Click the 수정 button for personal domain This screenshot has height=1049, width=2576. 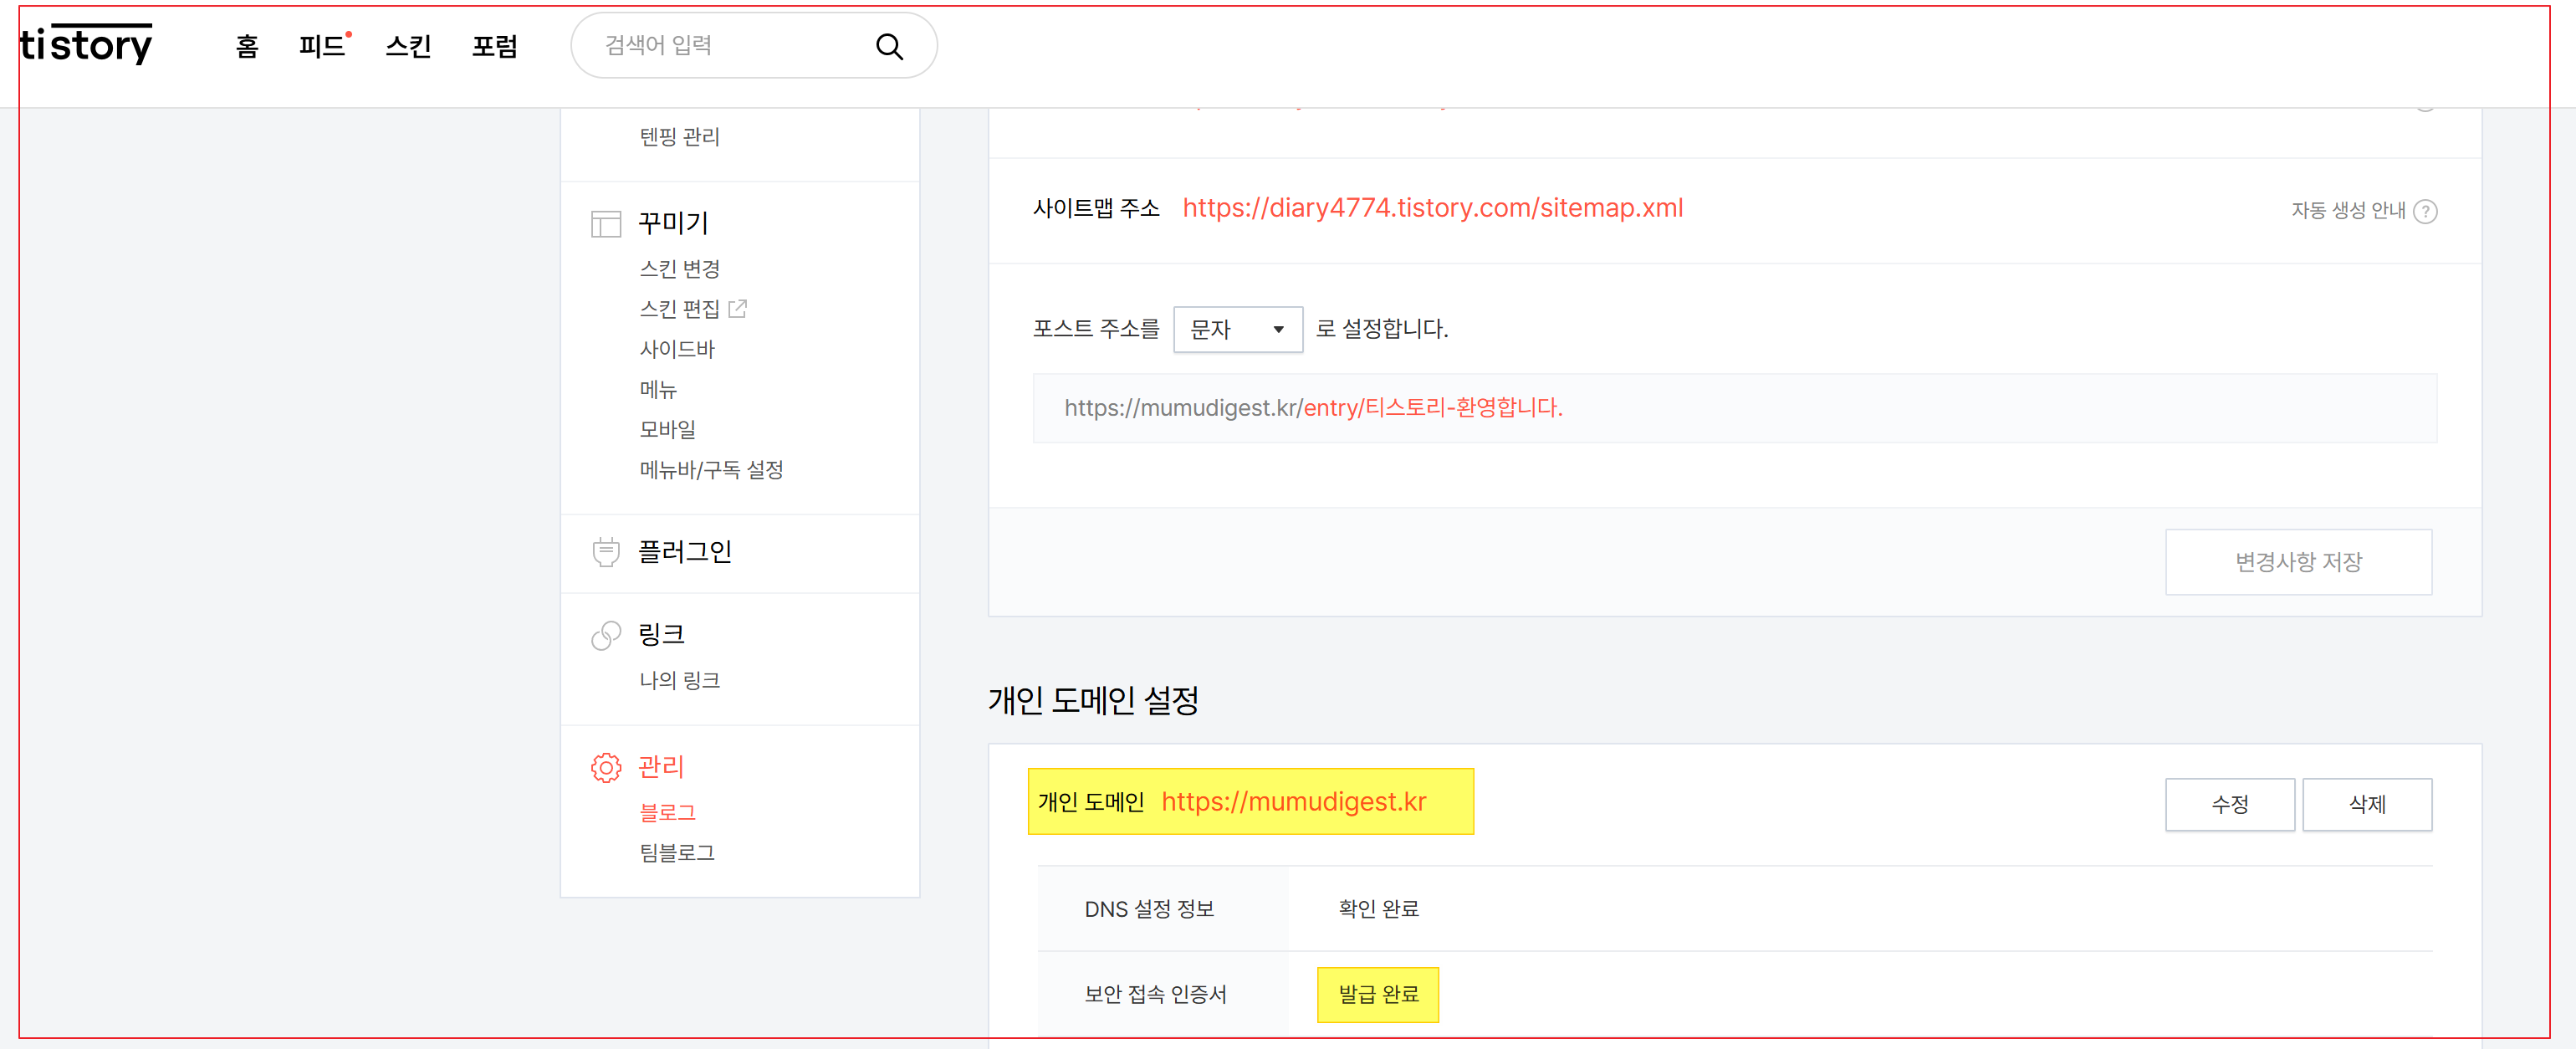(x=2229, y=804)
